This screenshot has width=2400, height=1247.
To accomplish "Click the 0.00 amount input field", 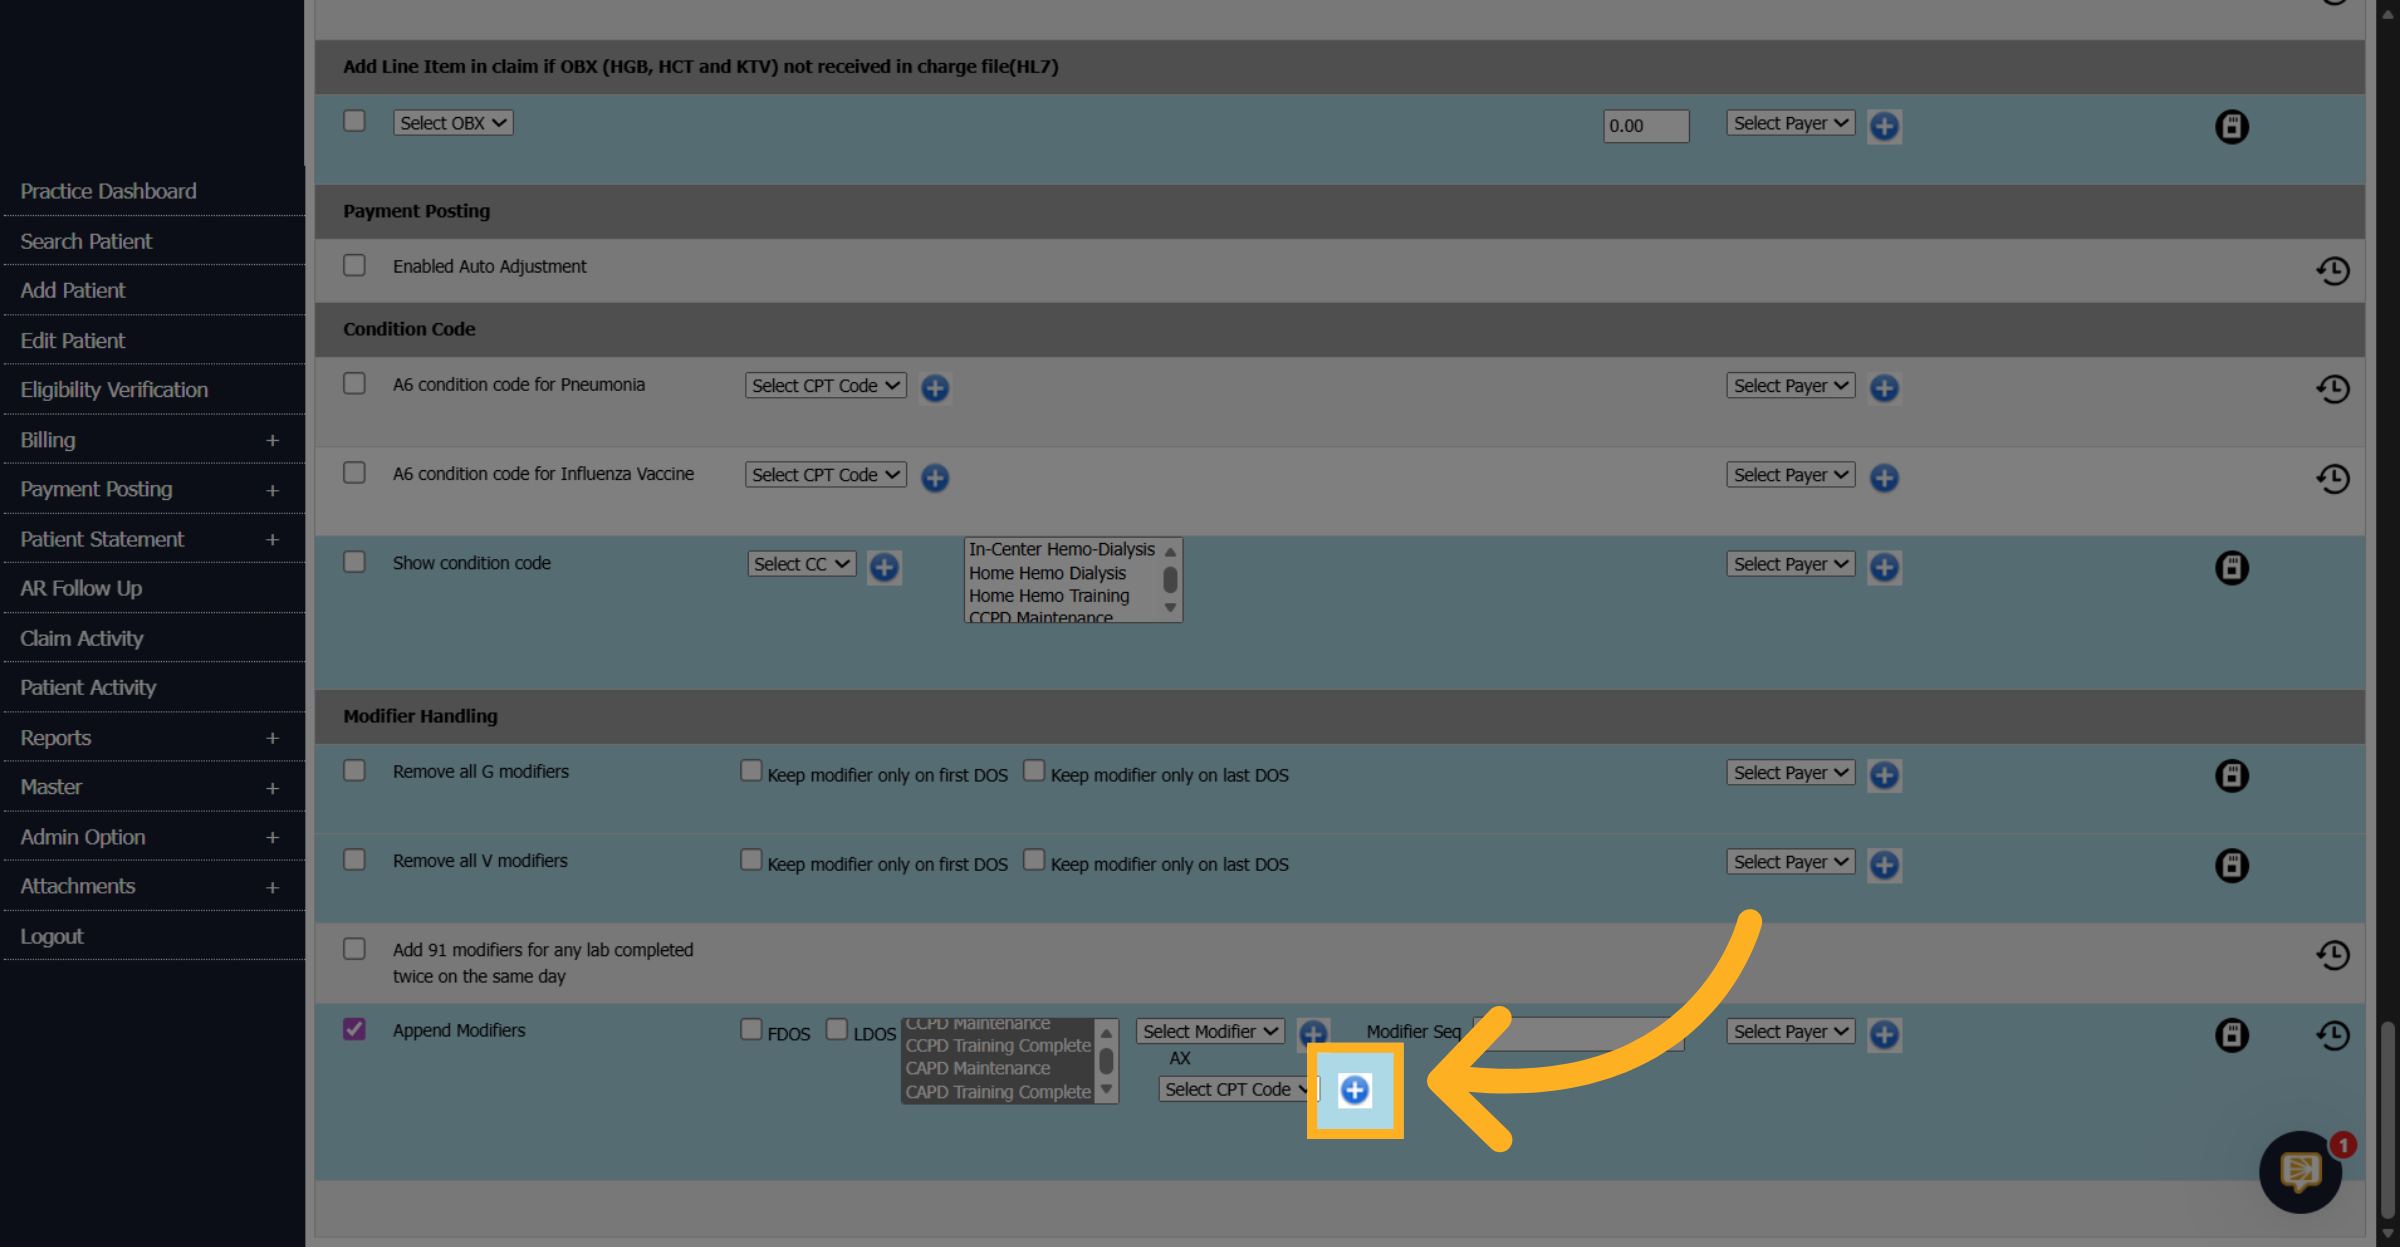I will (x=1646, y=126).
